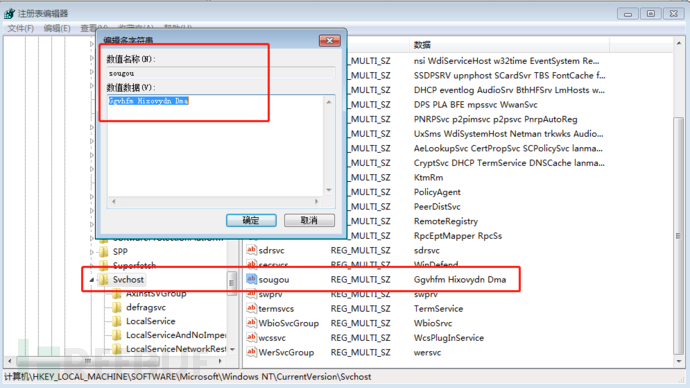Collapse the Svchost tree node
Screen dimensions: 690x388
(92, 280)
